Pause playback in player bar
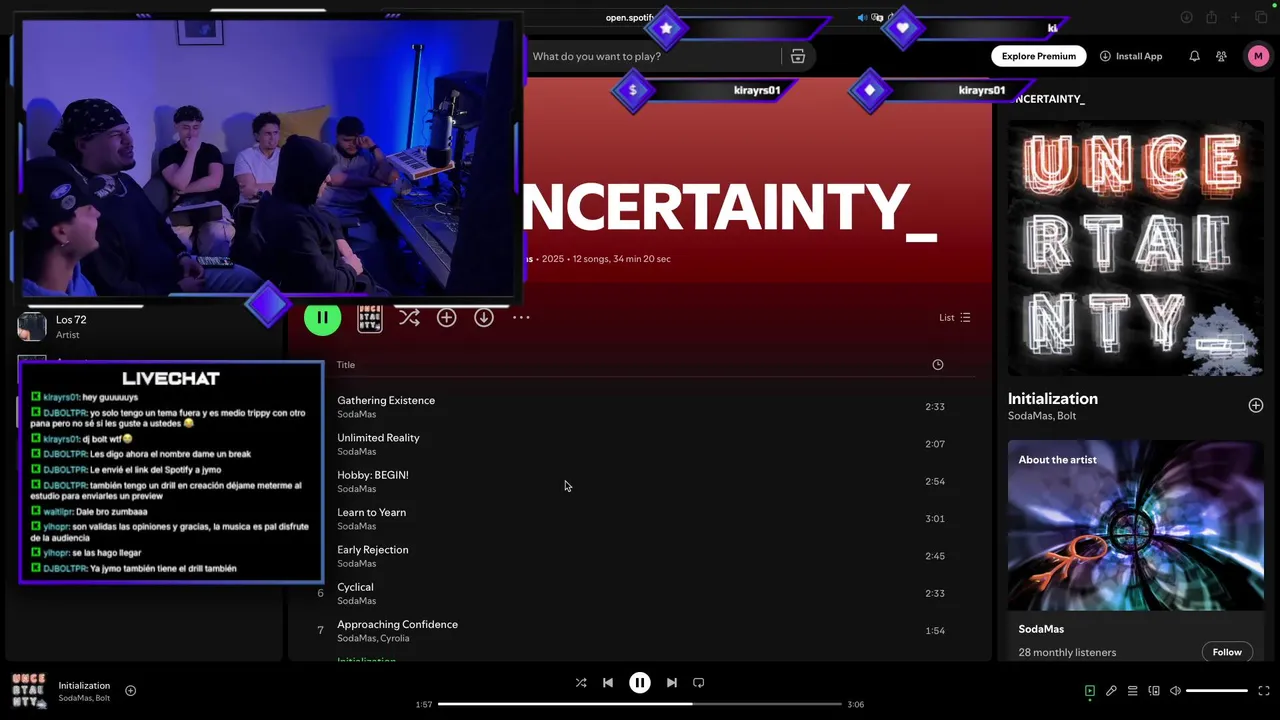 point(640,683)
